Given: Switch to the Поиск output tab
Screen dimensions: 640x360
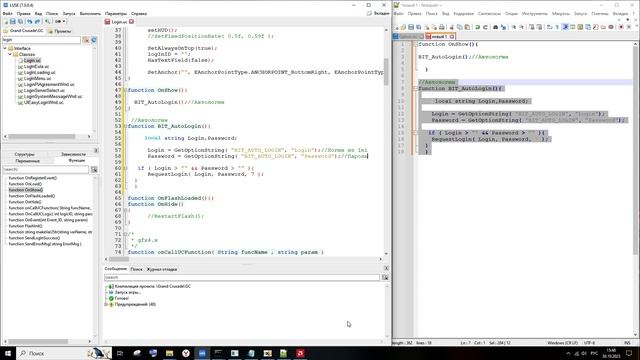Looking at the screenshot, I should tap(136, 269).
